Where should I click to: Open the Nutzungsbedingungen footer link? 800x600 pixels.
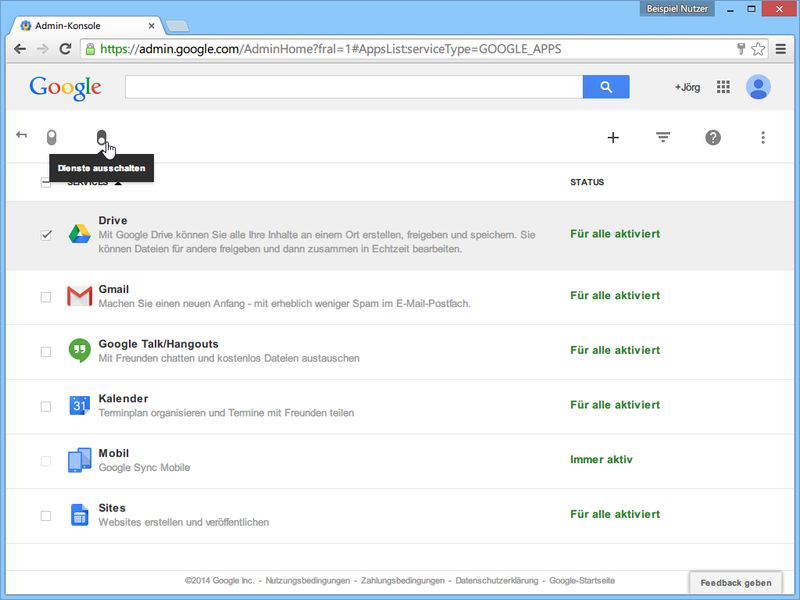click(308, 581)
